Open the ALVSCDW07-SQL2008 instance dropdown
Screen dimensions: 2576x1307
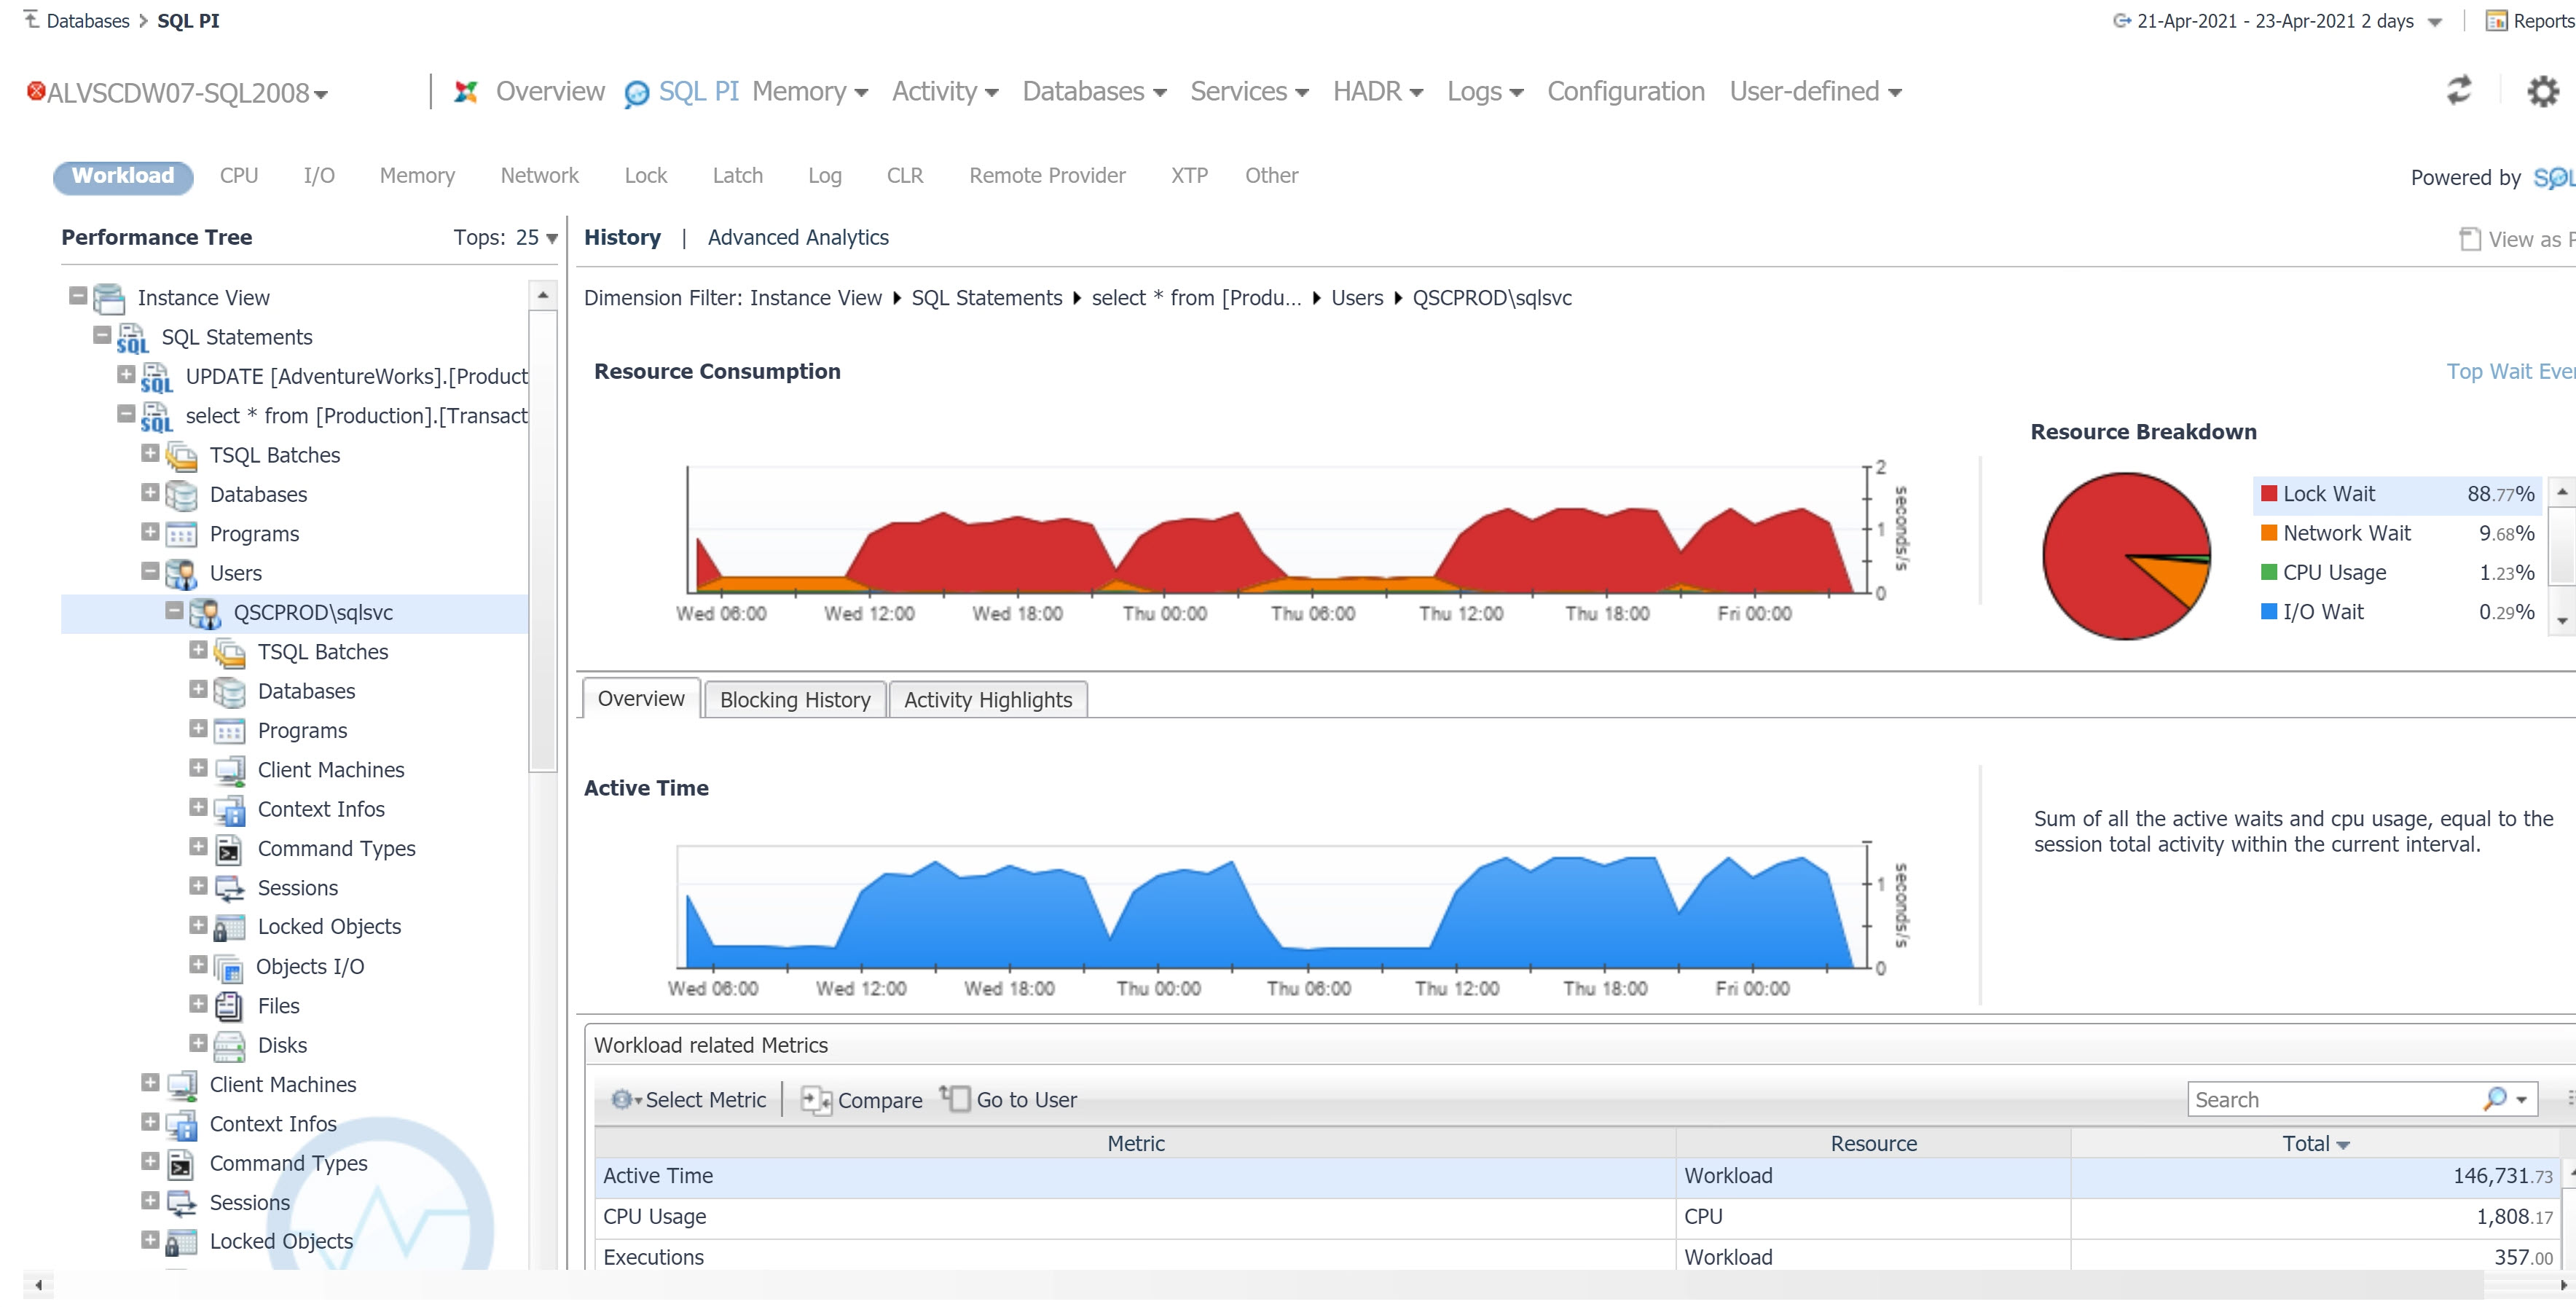pos(321,95)
